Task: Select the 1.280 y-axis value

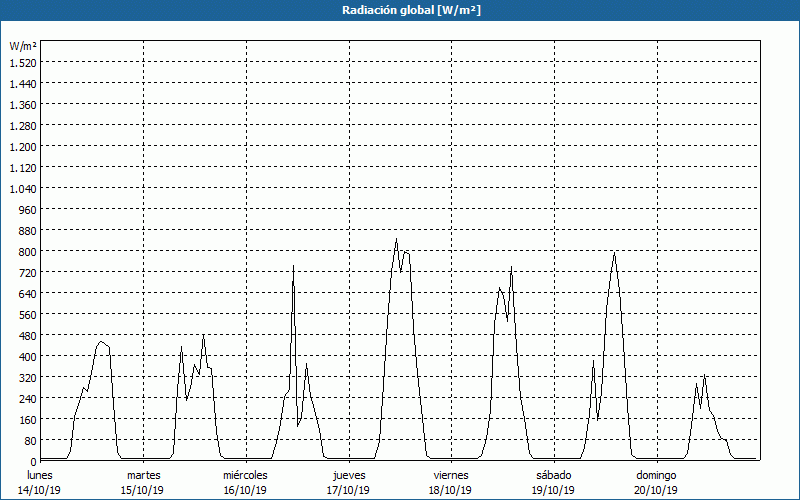Action: pyautogui.click(x=23, y=126)
